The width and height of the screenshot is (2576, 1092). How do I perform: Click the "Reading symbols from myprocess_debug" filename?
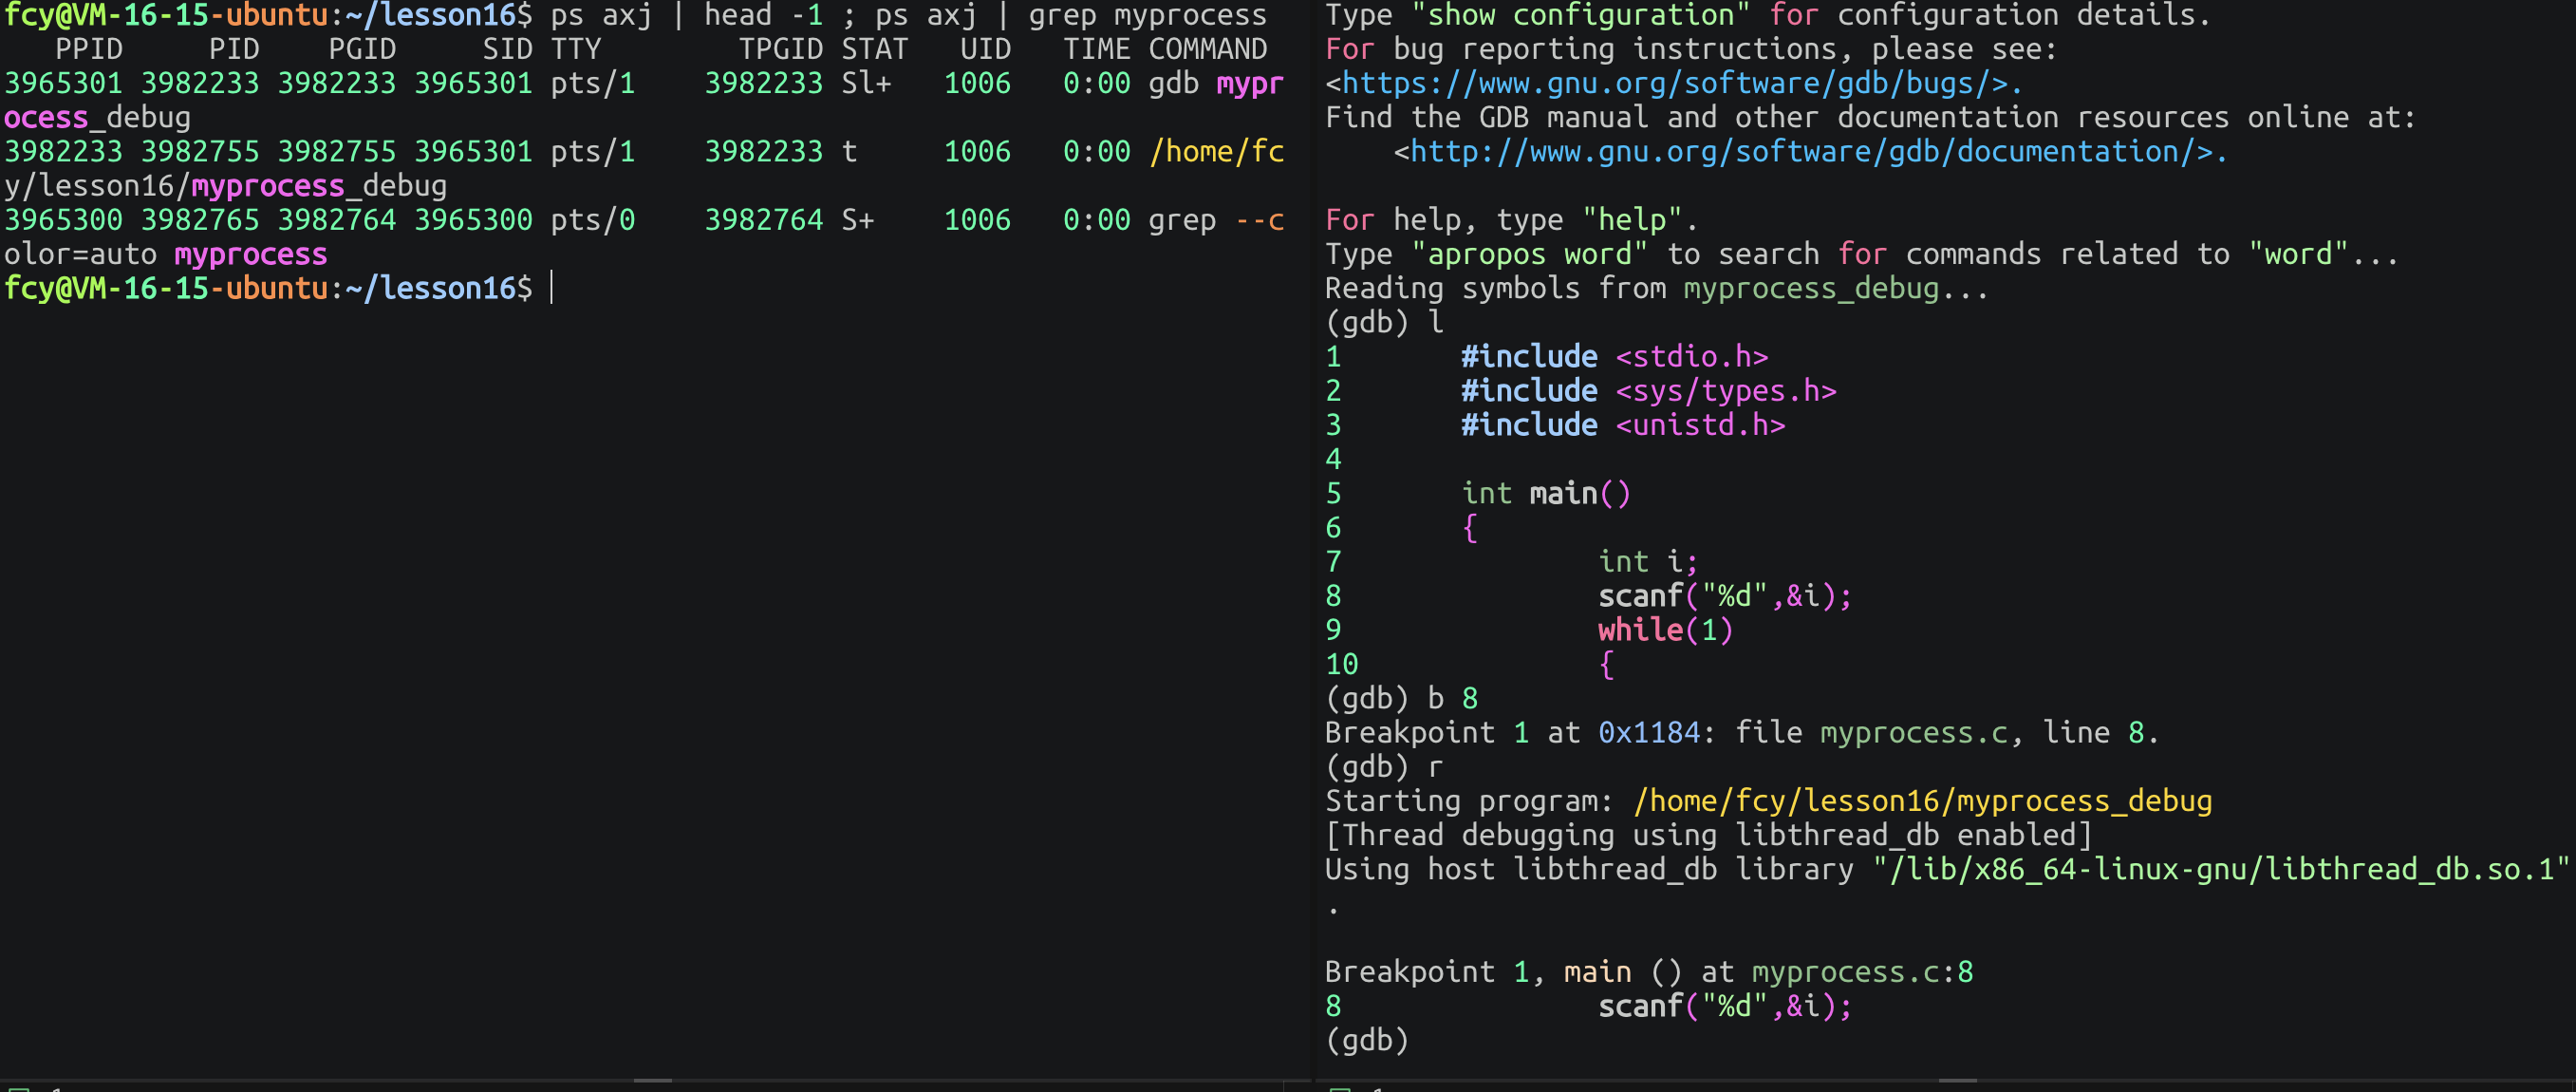(1810, 289)
